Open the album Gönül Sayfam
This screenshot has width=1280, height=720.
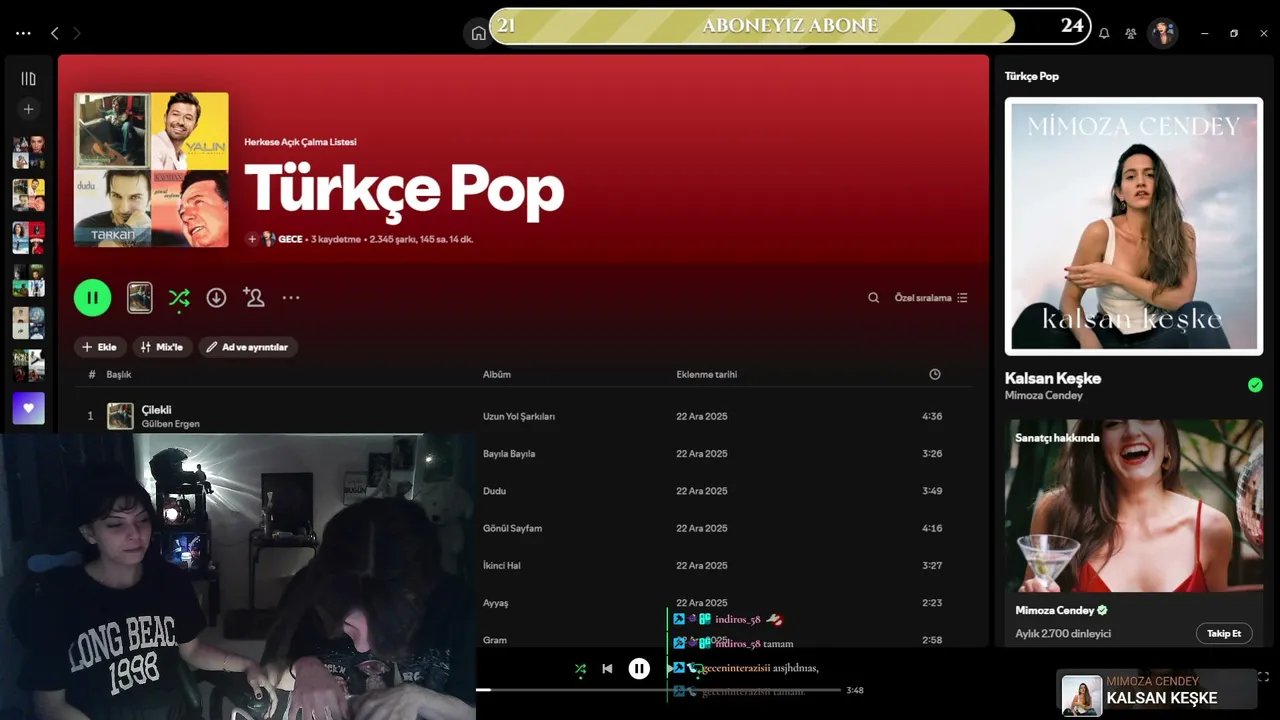(x=512, y=528)
